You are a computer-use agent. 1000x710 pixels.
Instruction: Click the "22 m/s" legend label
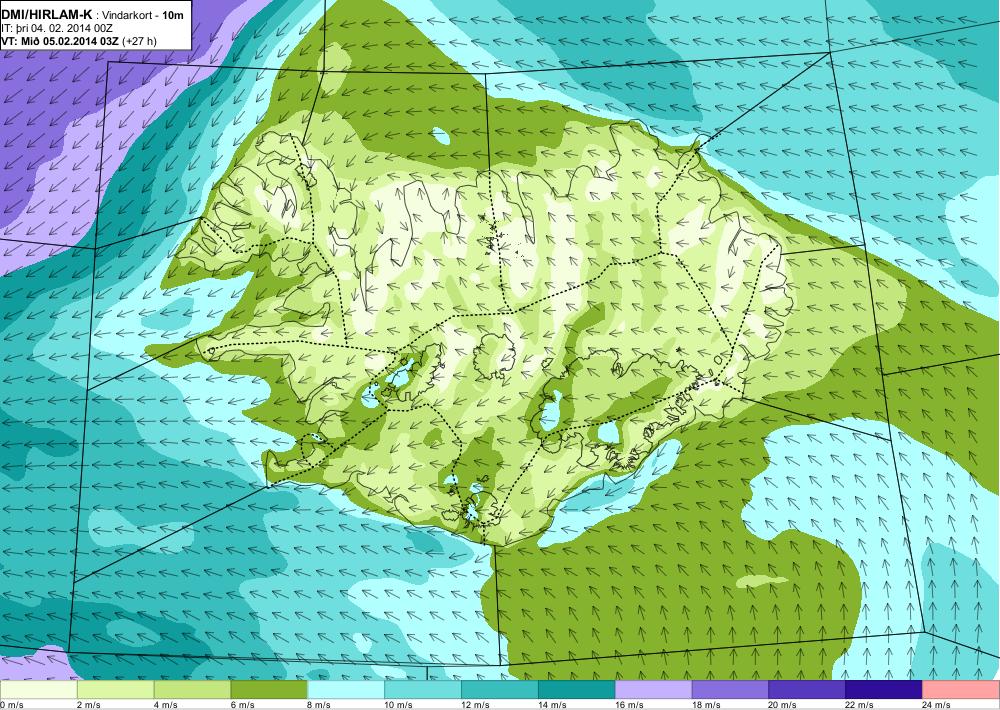860,705
